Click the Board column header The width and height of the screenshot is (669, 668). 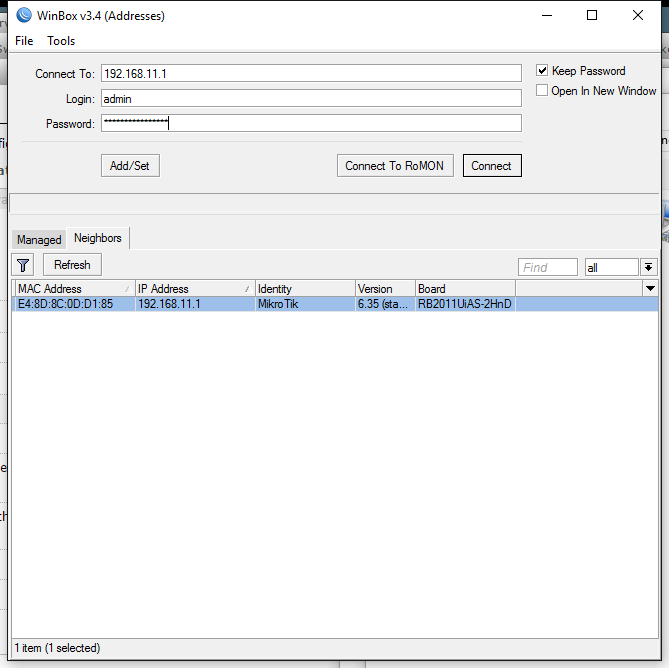(465, 289)
